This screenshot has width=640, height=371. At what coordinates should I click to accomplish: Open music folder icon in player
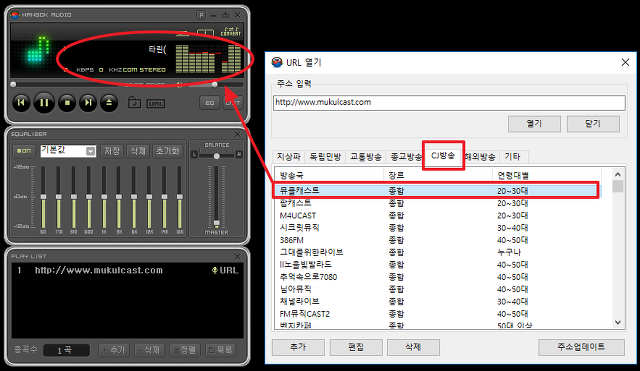click(x=134, y=102)
